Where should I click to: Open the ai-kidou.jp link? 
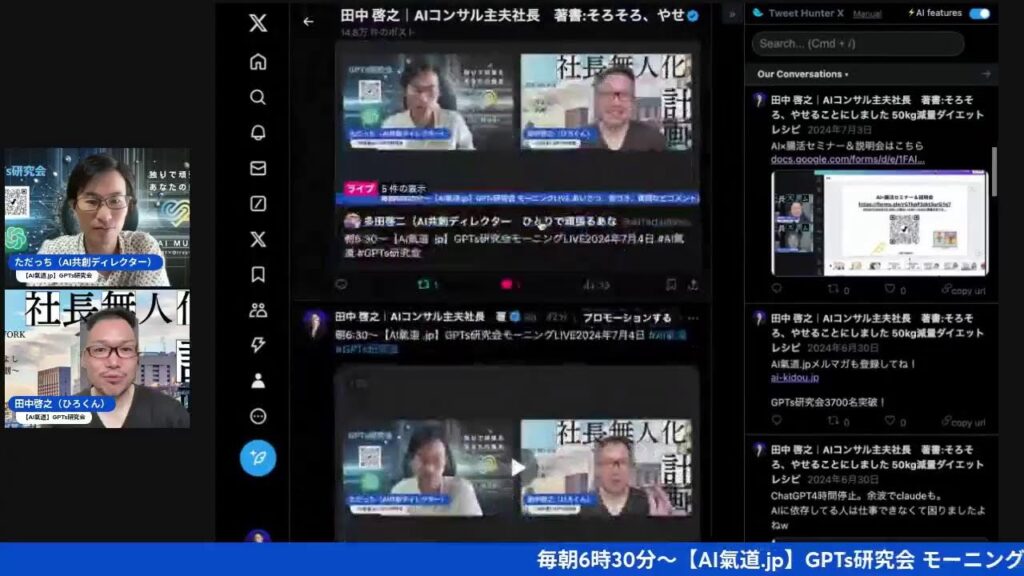point(795,377)
